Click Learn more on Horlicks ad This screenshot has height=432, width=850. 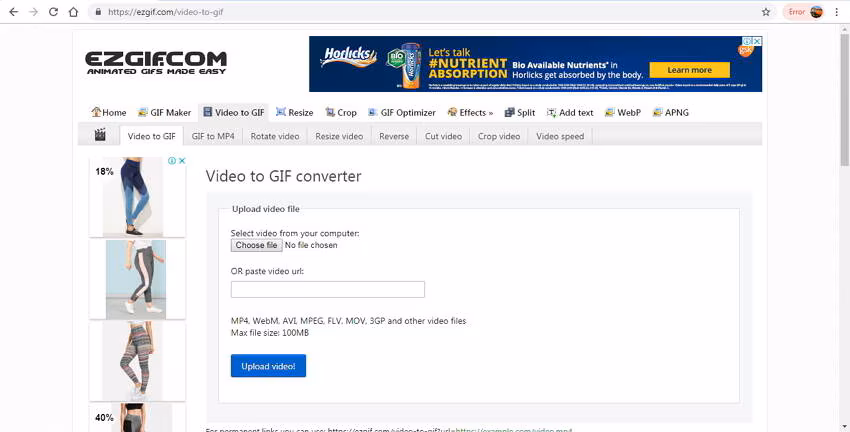click(x=690, y=70)
